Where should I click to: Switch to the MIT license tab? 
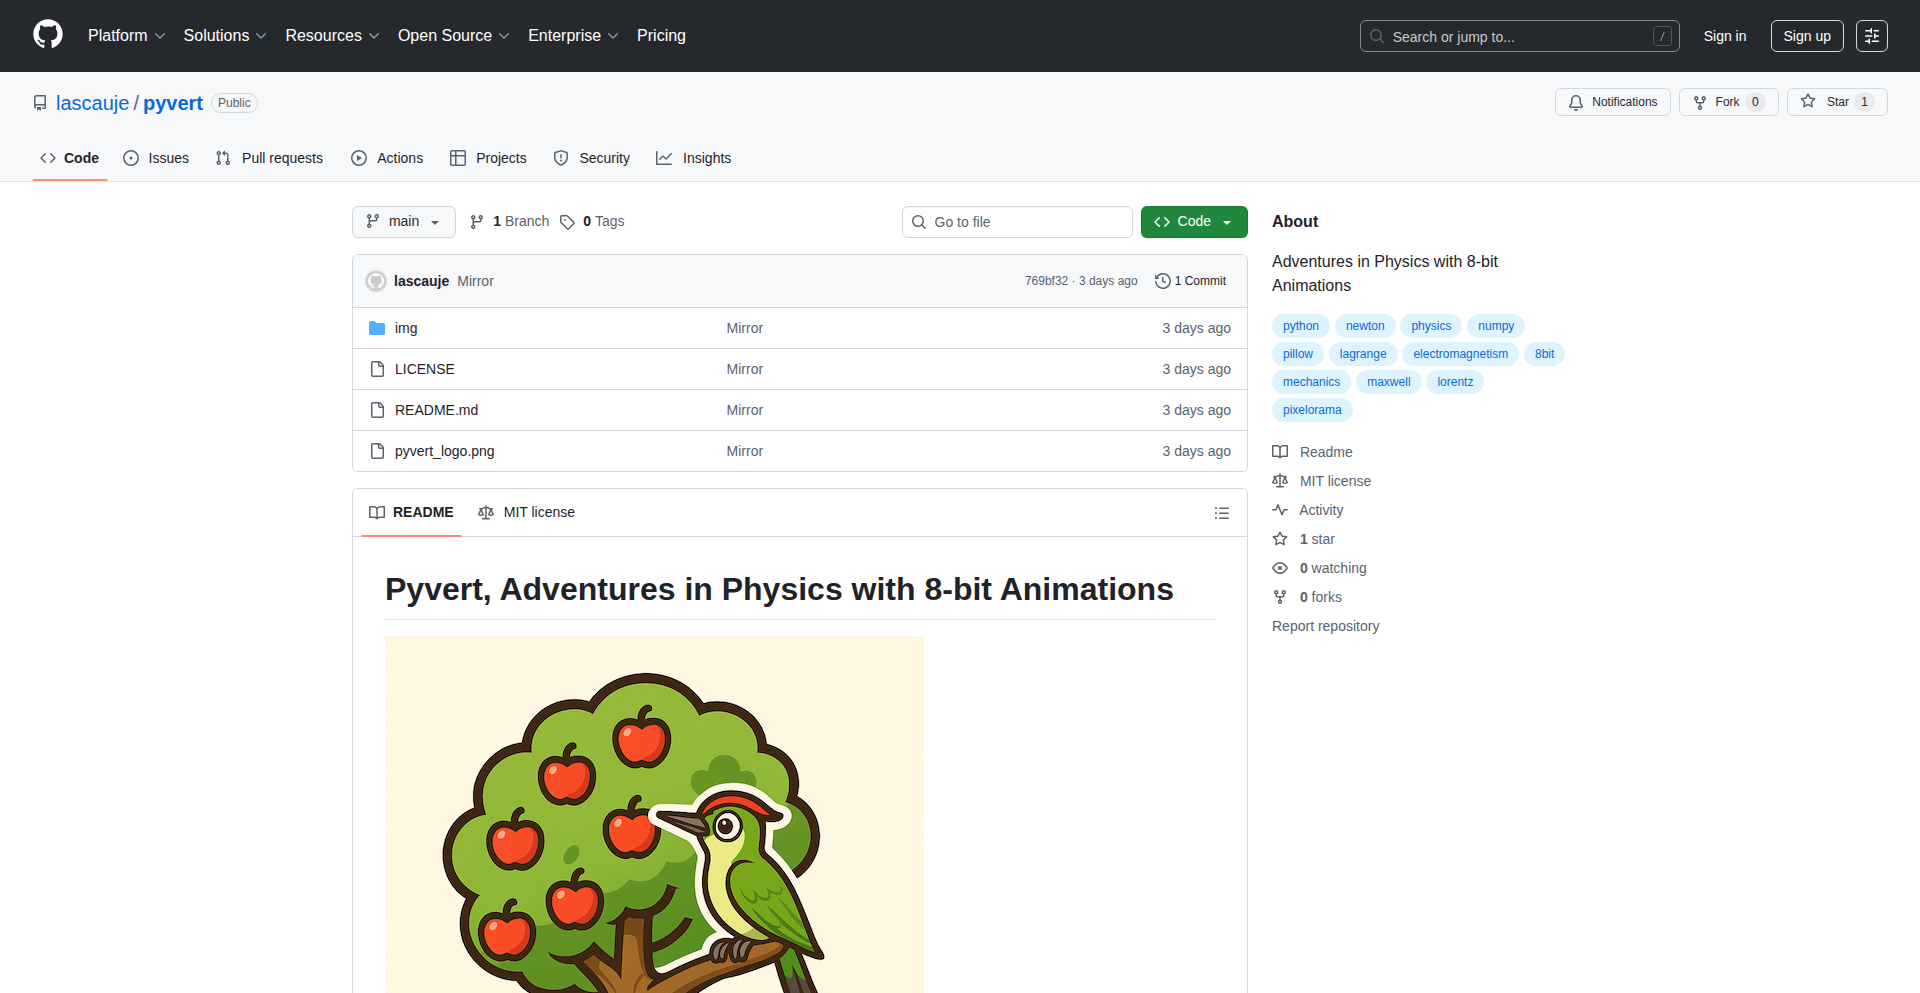(x=527, y=512)
